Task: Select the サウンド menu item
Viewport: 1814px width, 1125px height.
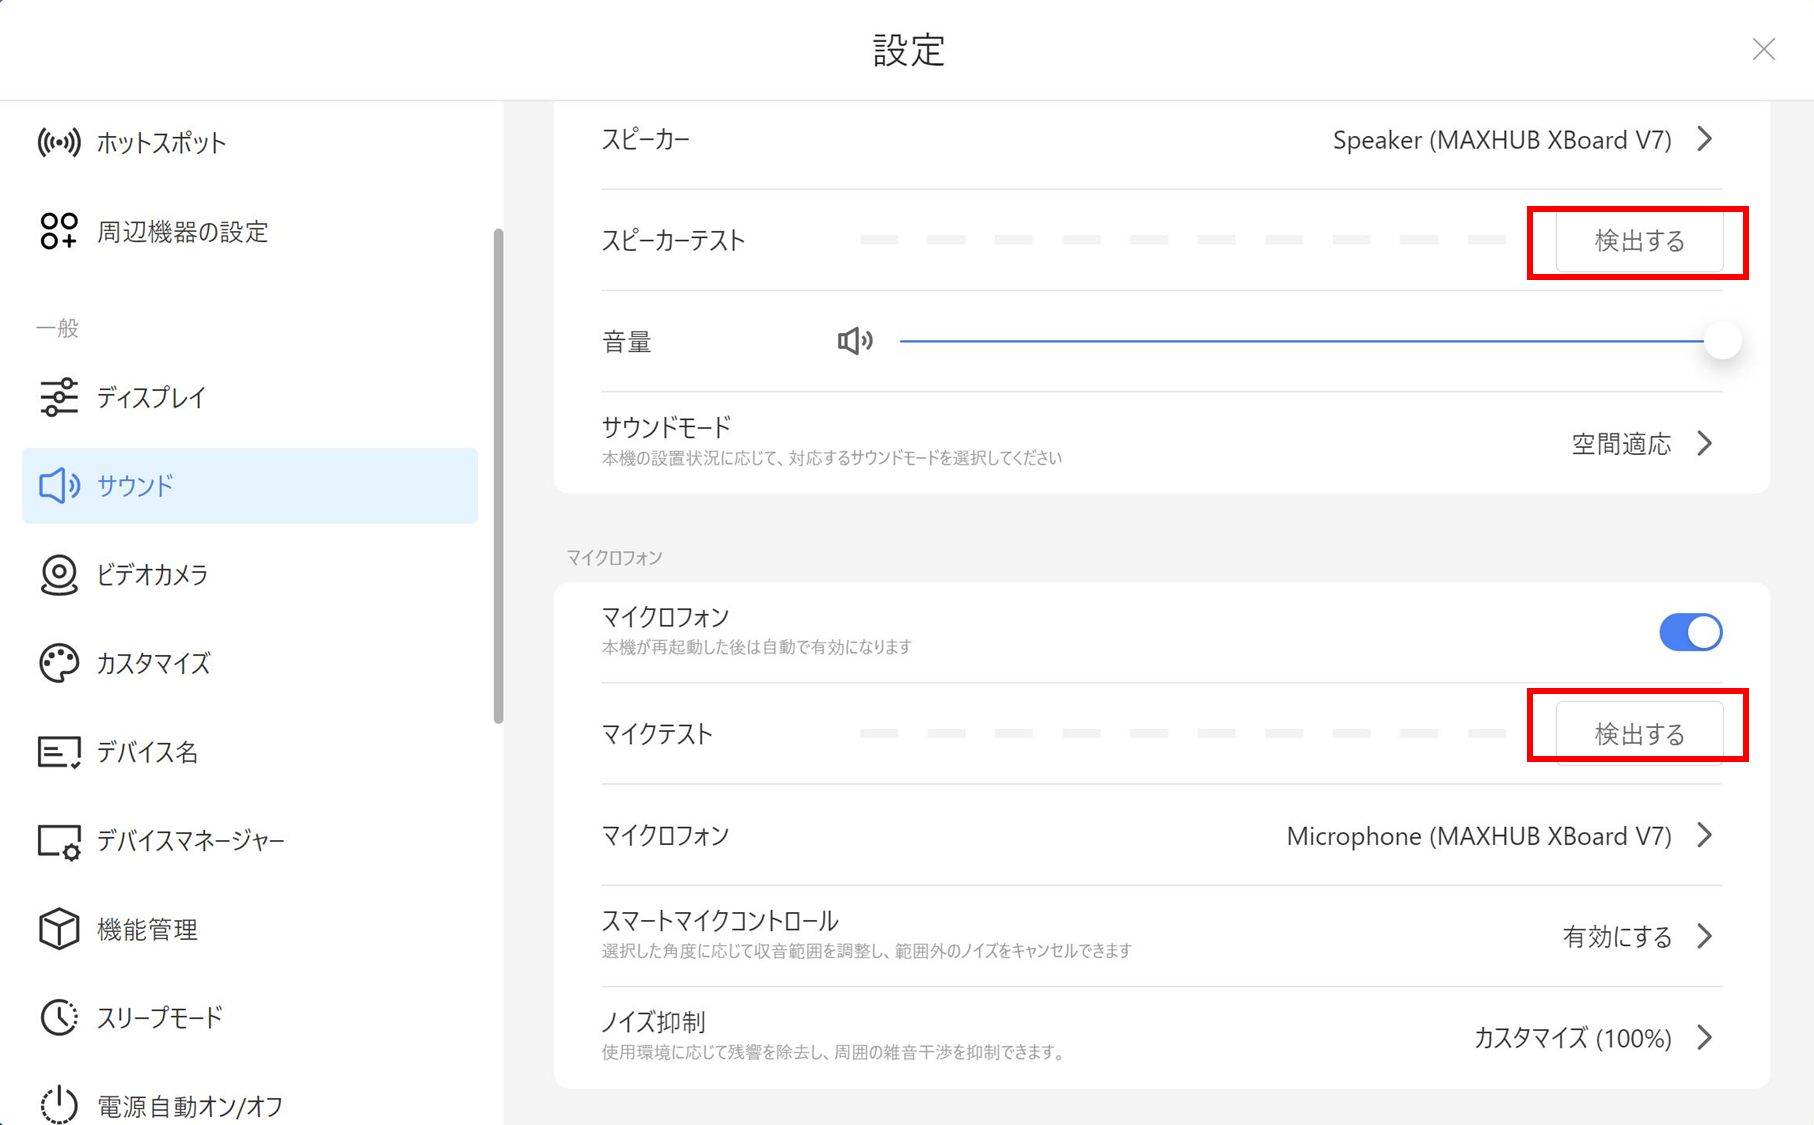Action: point(250,486)
